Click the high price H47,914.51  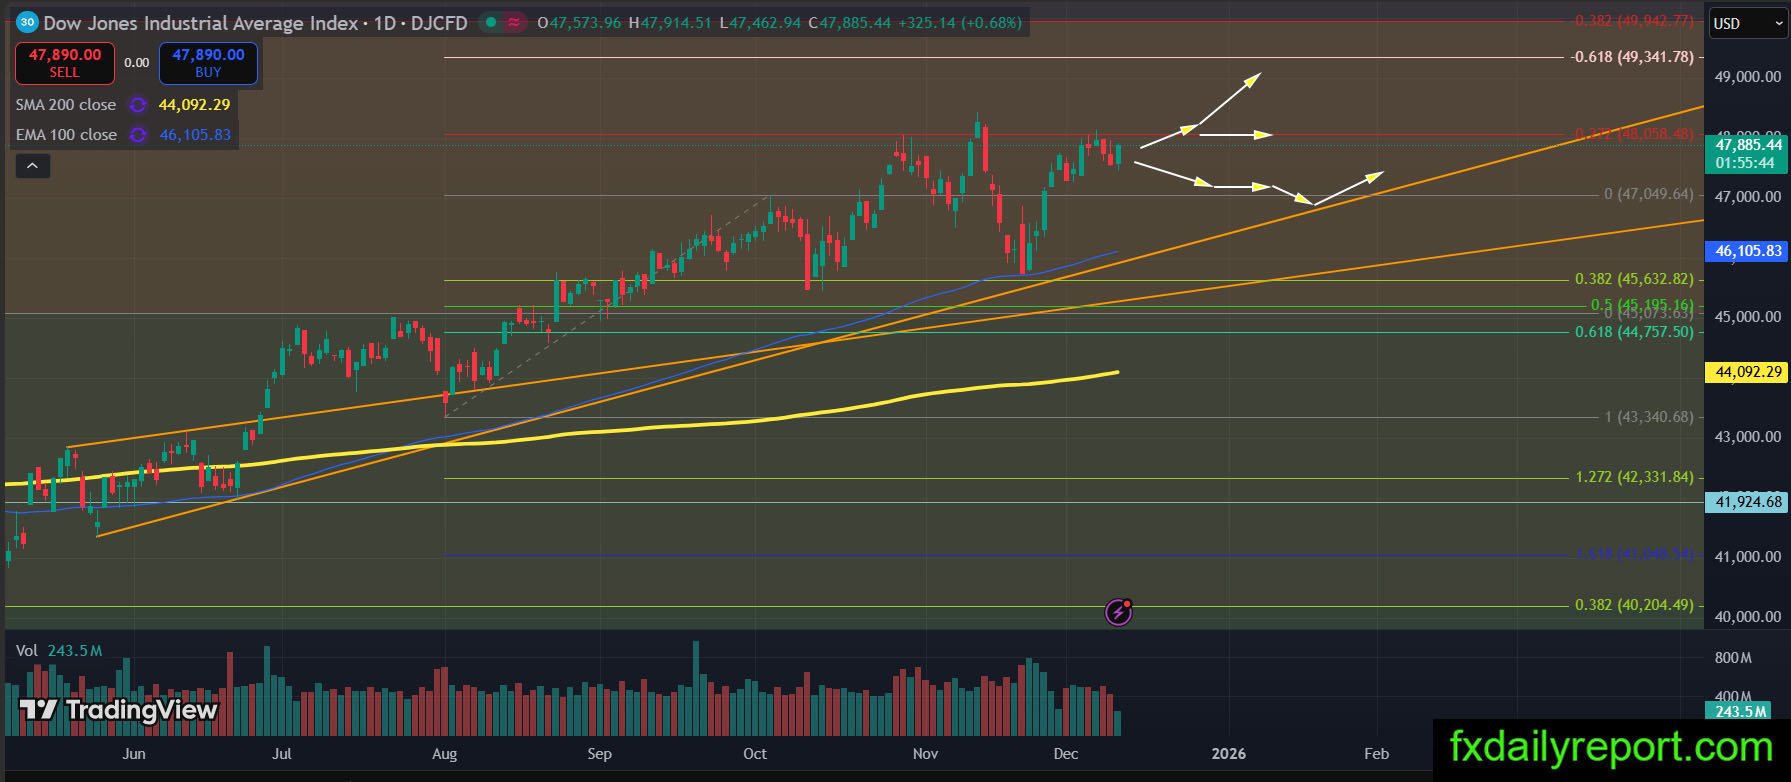point(670,22)
